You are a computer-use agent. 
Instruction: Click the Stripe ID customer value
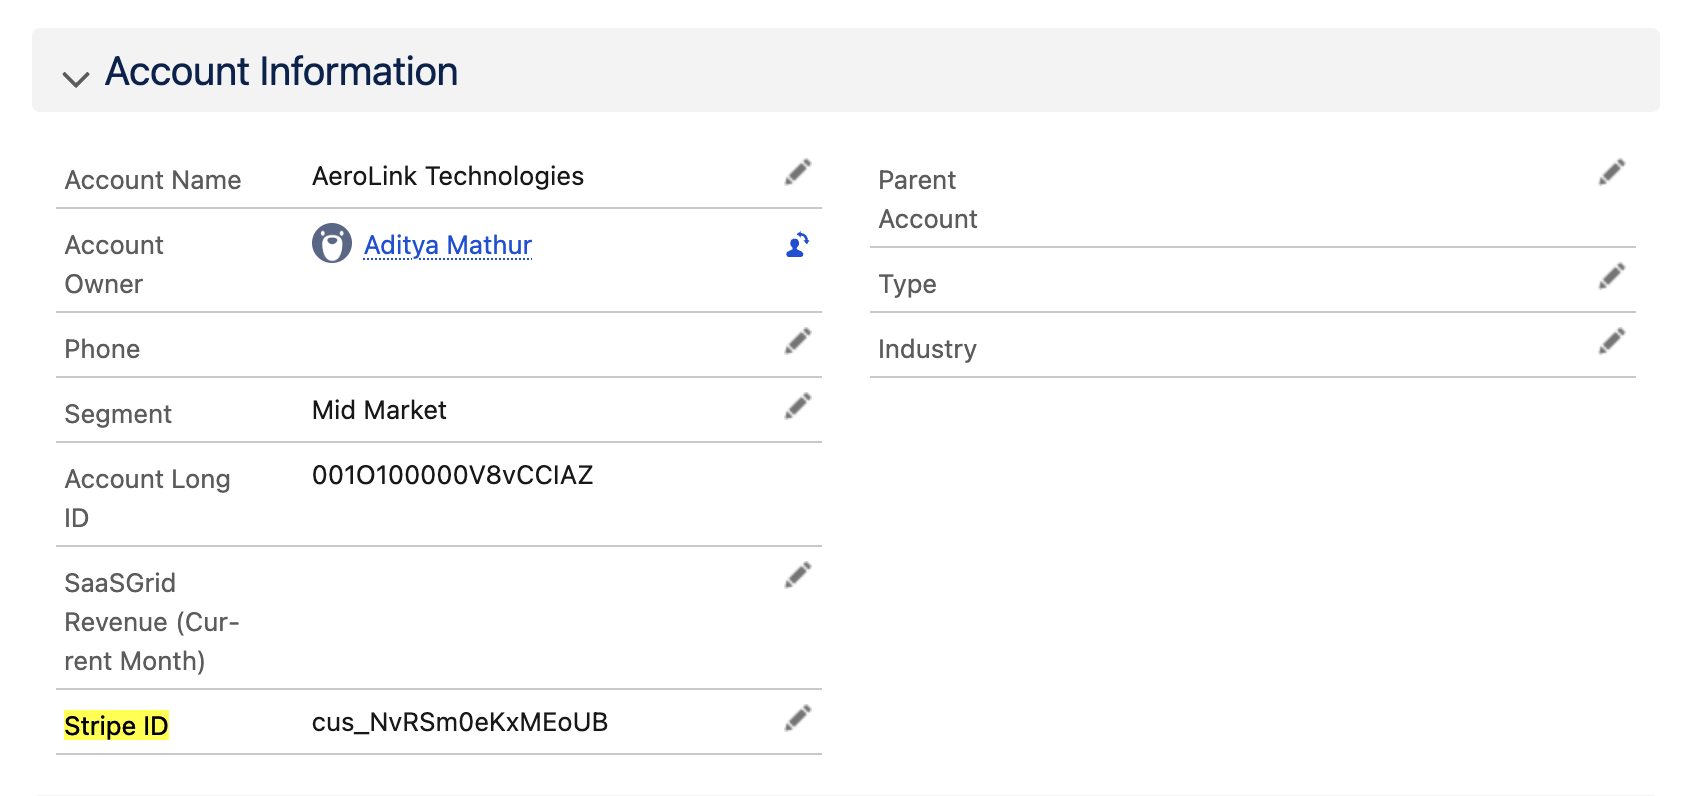tap(459, 722)
